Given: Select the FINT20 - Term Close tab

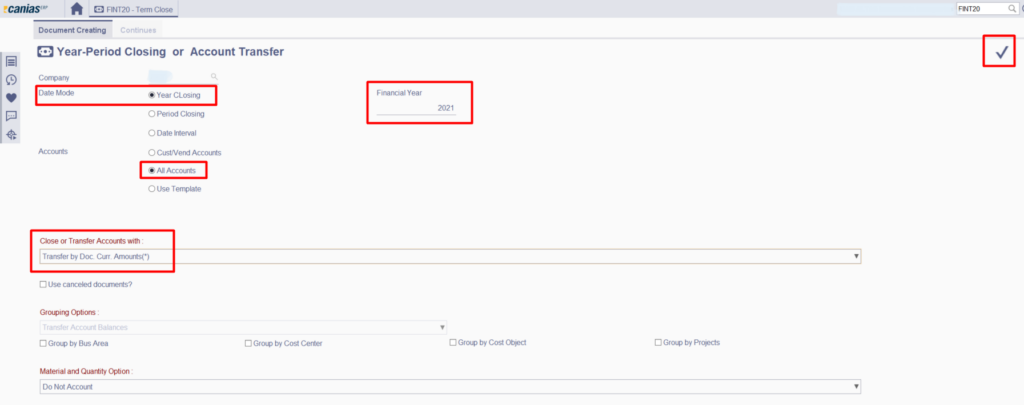Looking at the screenshot, I should [x=130, y=9].
